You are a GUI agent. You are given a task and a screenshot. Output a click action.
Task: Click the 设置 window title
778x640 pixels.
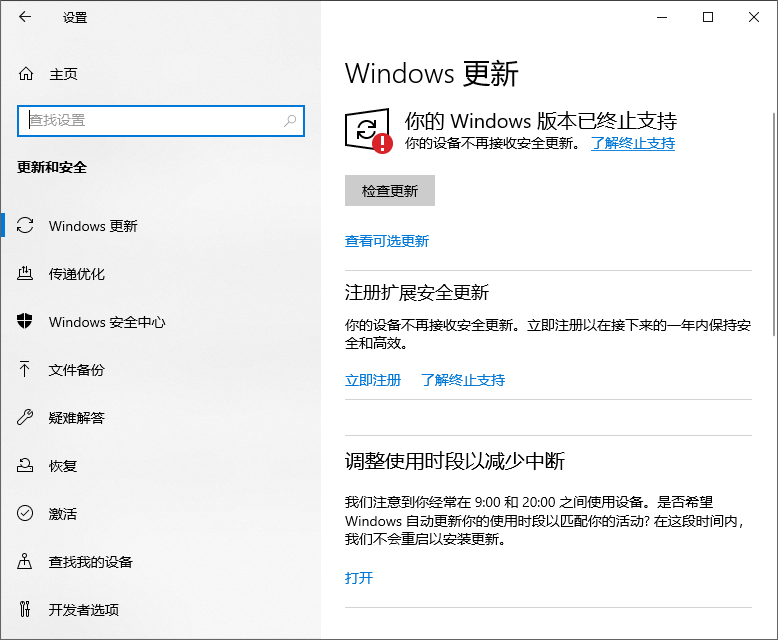tap(75, 17)
